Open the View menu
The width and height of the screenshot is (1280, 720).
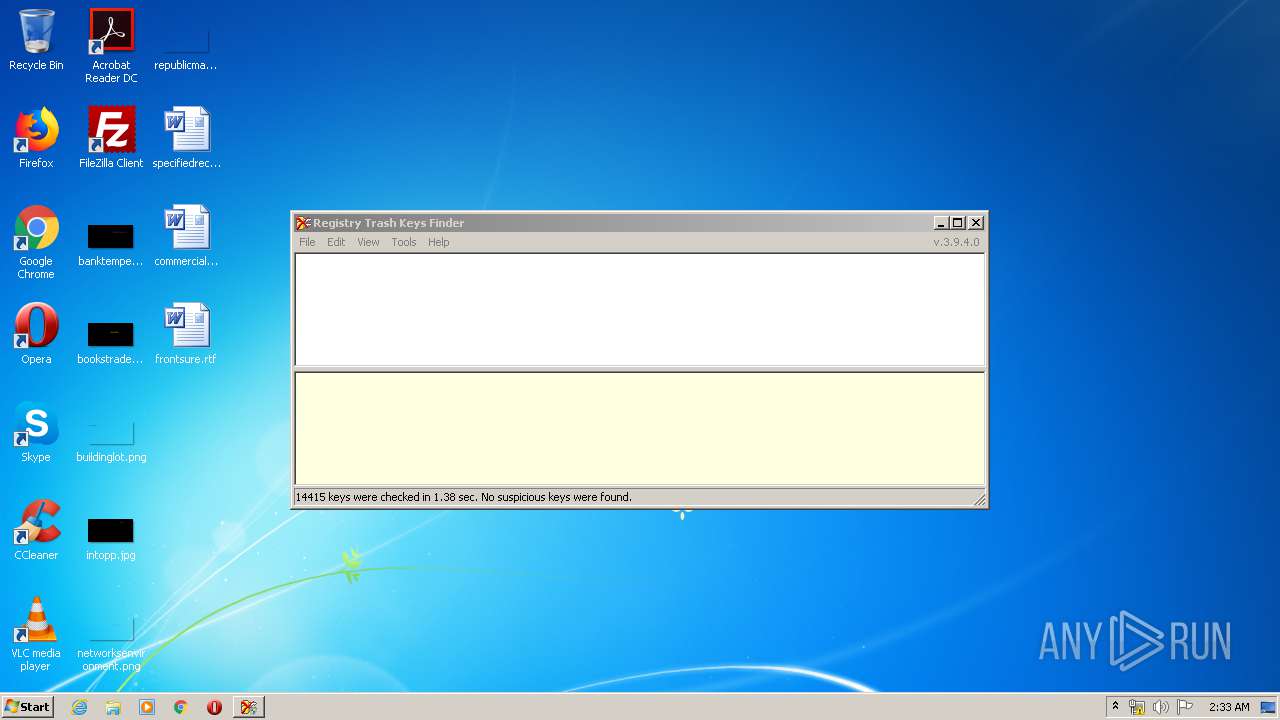click(x=368, y=242)
